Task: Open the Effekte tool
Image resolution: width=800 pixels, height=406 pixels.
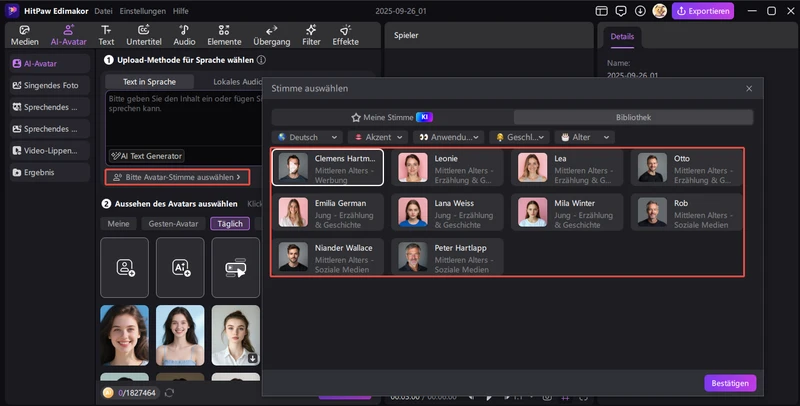Action: (x=345, y=35)
